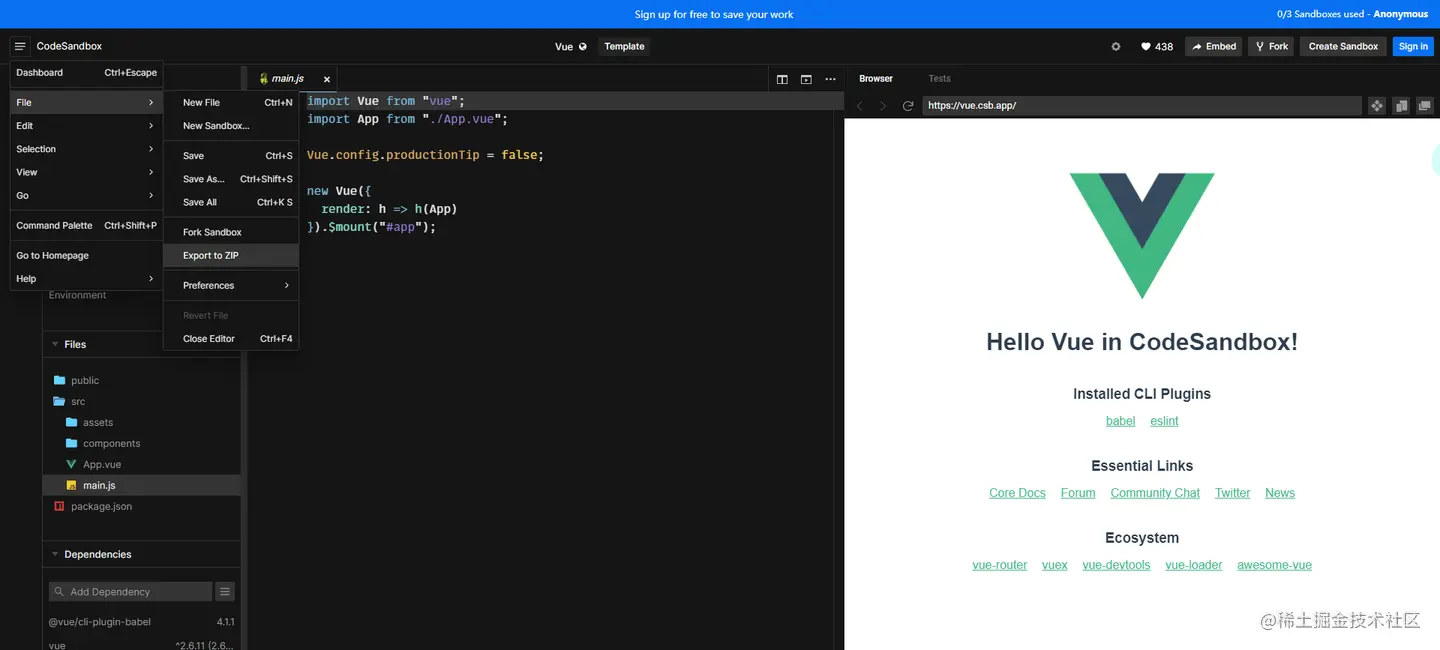
Task: Click the preview window icon in editor toolbar
Action: tap(806, 79)
